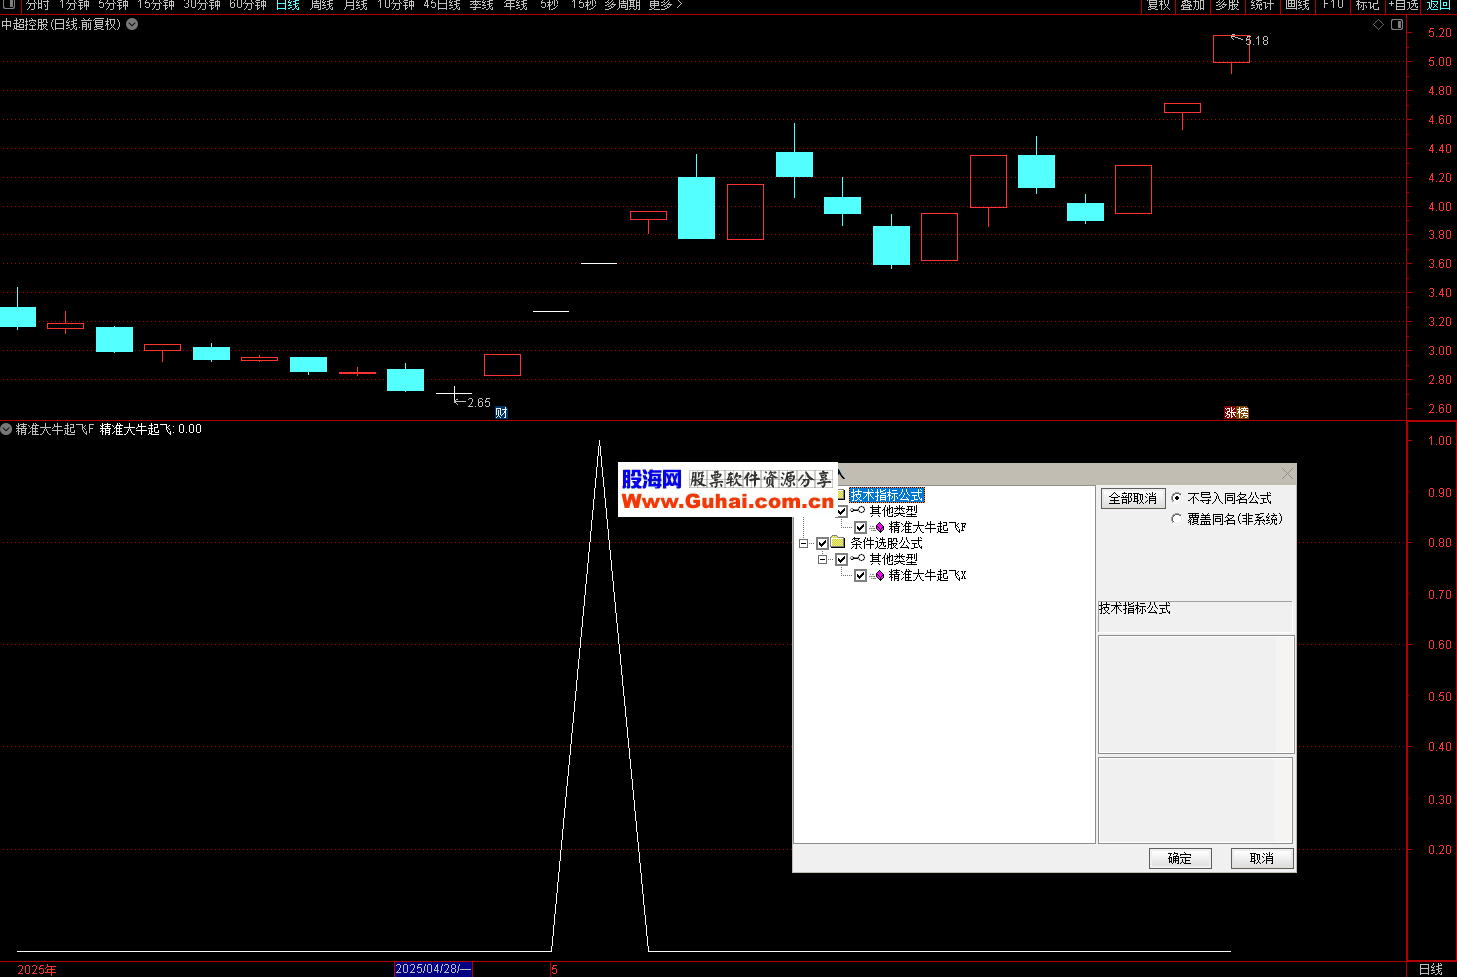Uncheck the 精准大牛起飞X checkbox
This screenshot has width=1457, height=977.
tap(860, 575)
